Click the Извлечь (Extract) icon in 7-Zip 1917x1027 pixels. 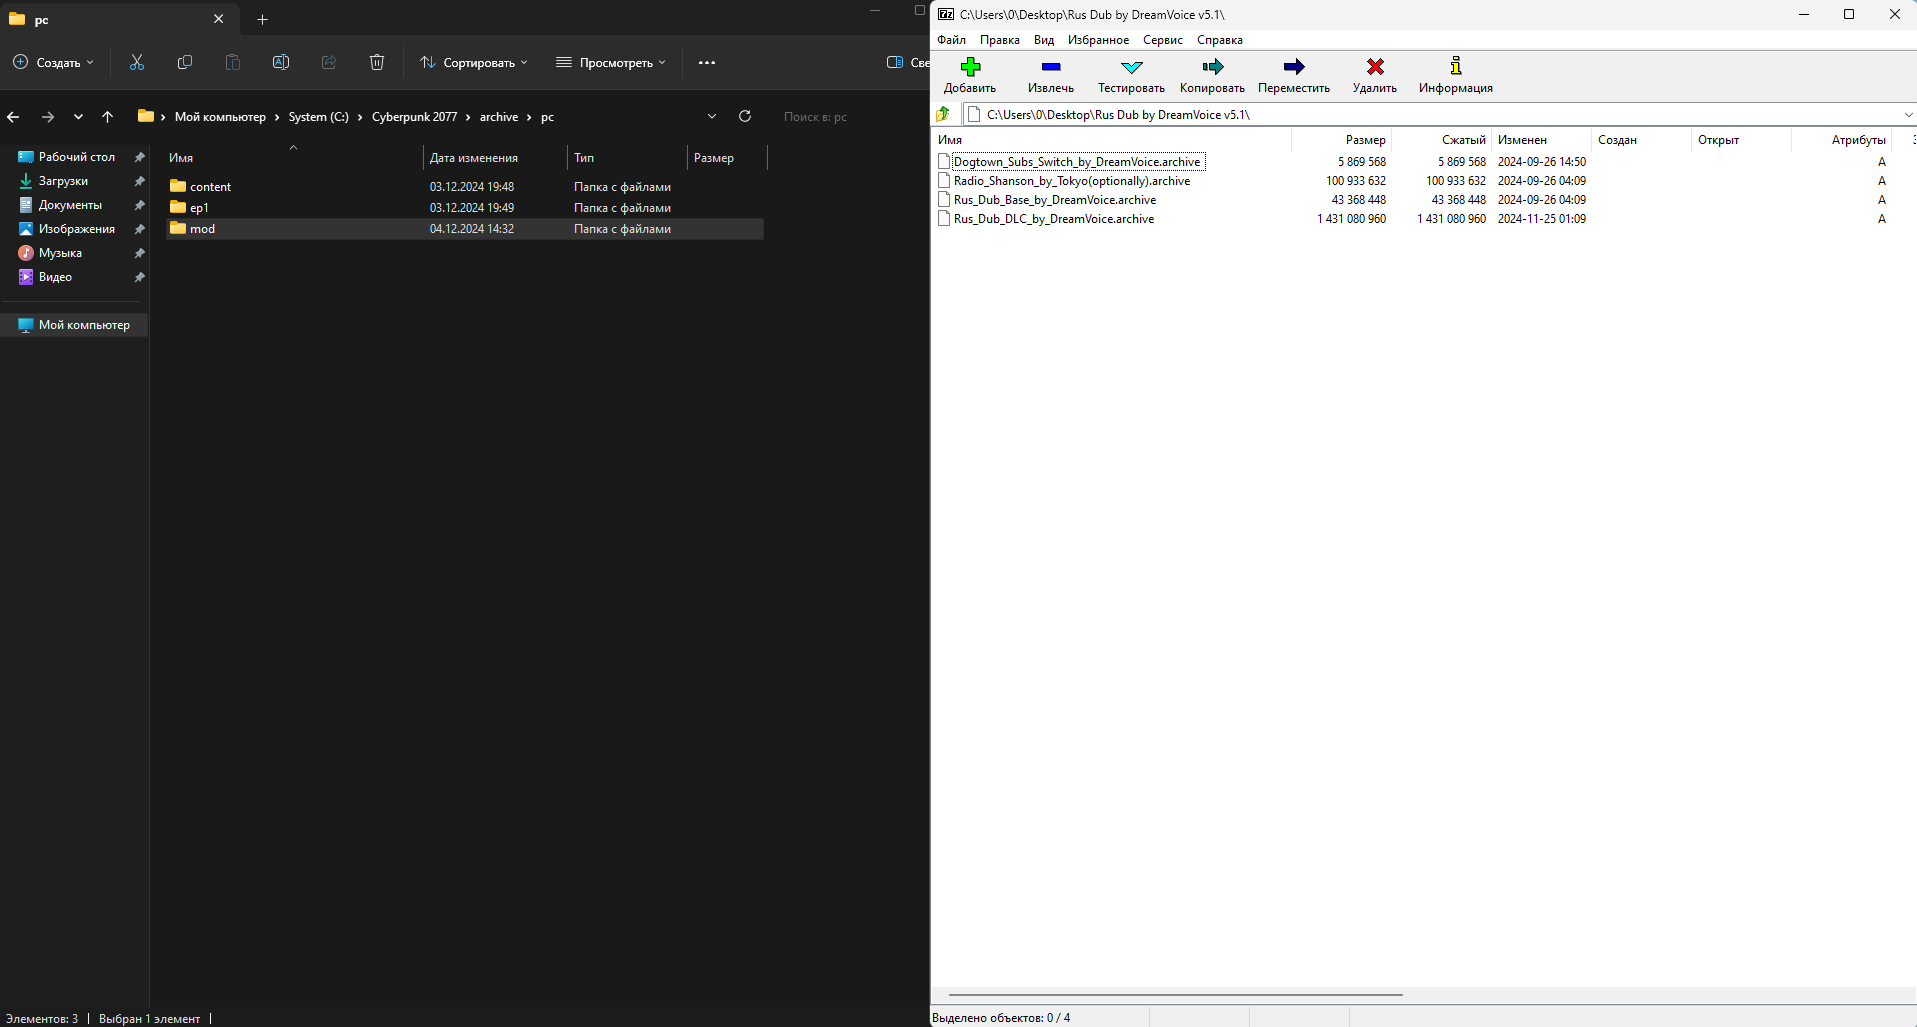(1050, 67)
